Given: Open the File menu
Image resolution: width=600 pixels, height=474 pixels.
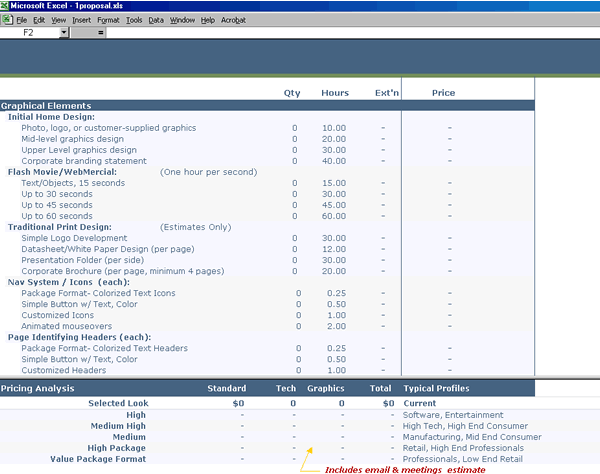Looking at the screenshot, I should 22,20.
